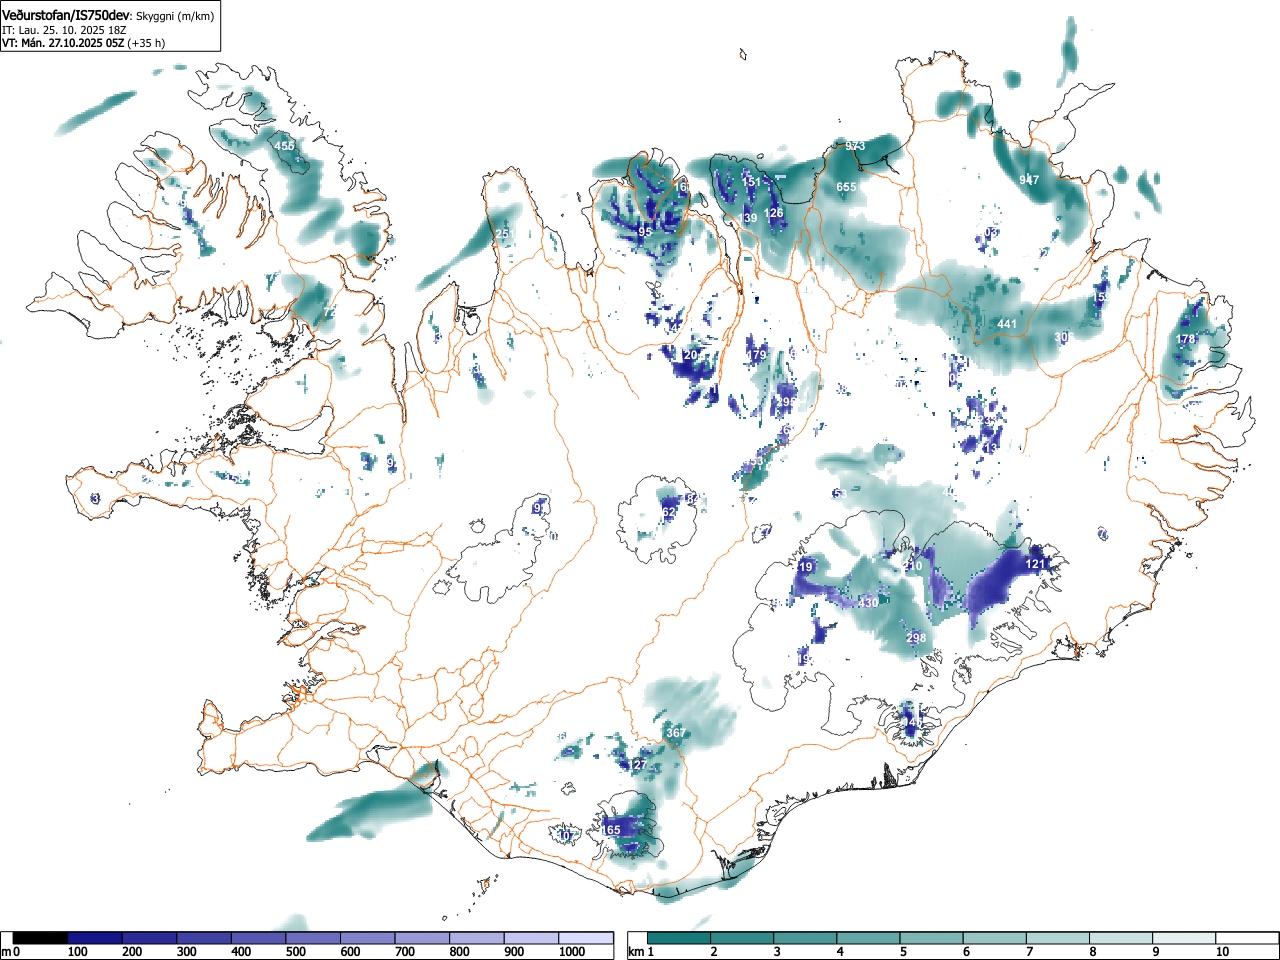
Task: Click the visibility value 430 on the glacier
Action: pos(869,603)
